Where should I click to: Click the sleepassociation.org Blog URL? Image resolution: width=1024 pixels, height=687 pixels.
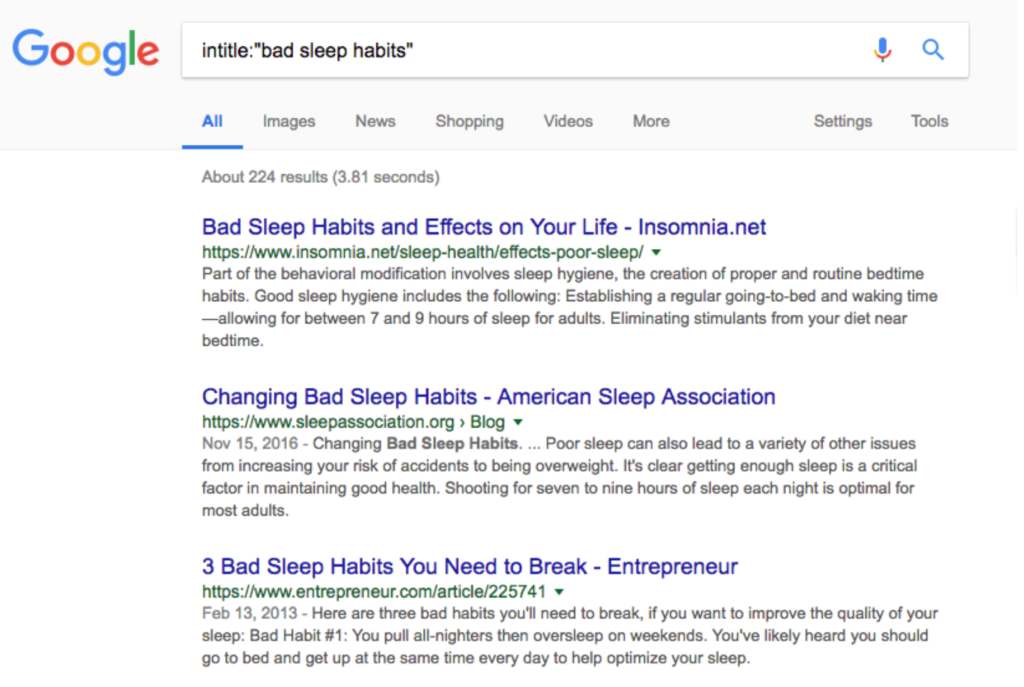pos(353,422)
